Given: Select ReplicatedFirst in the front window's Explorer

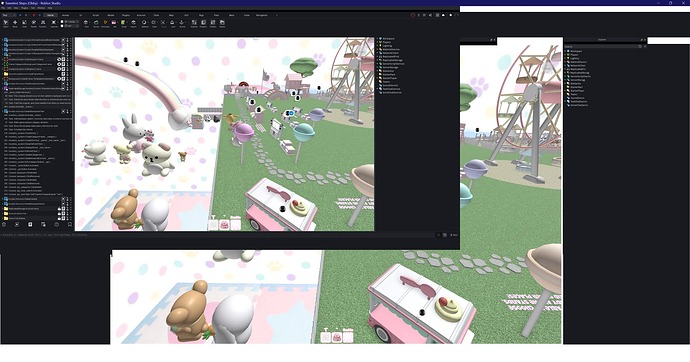Looking at the screenshot, I should pos(391,57).
